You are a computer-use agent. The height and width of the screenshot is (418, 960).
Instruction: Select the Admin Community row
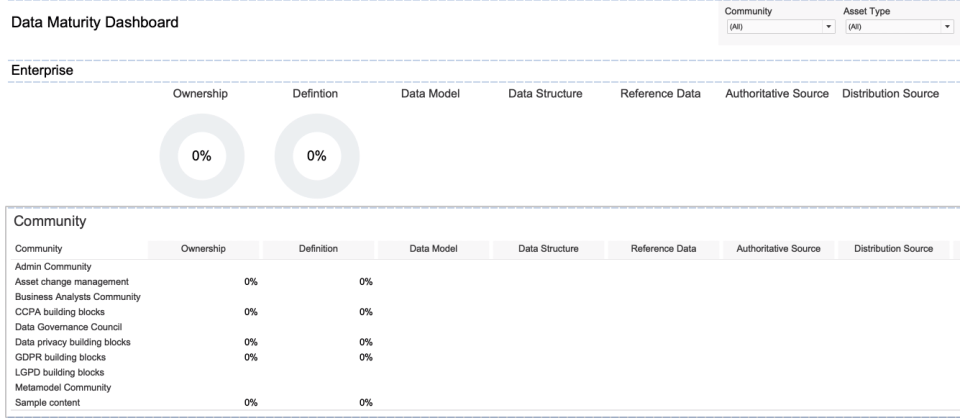tap(53, 266)
